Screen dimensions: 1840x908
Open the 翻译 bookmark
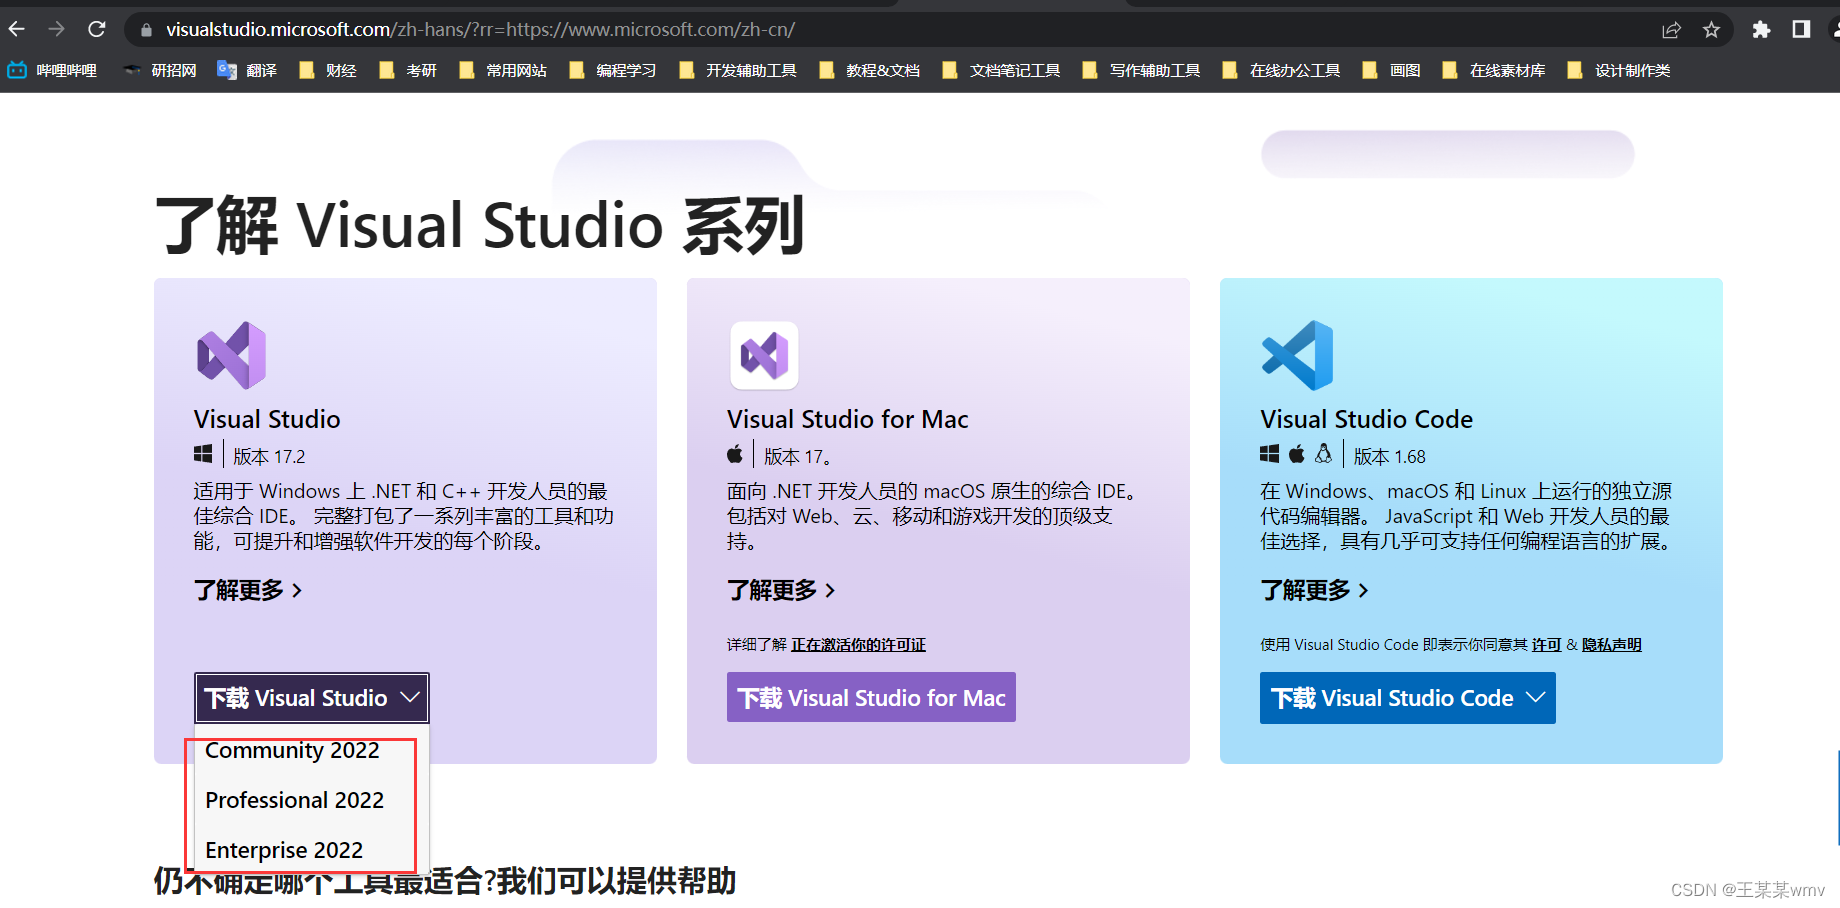pos(247,70)
